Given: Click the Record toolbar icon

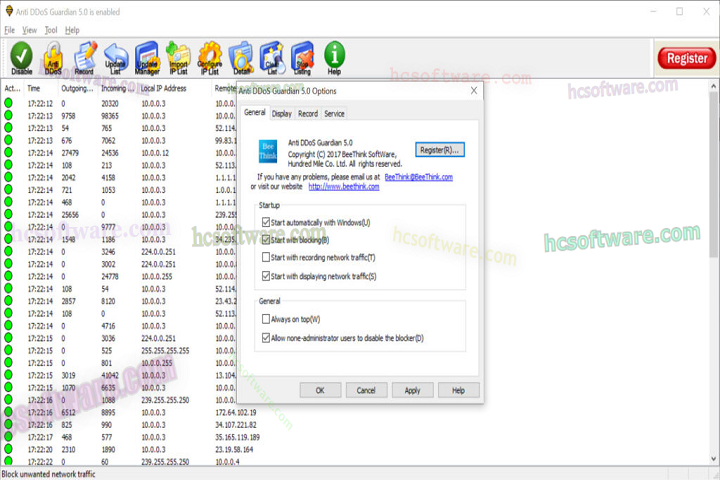Looking at the screenshot, I should pos(85,58).
